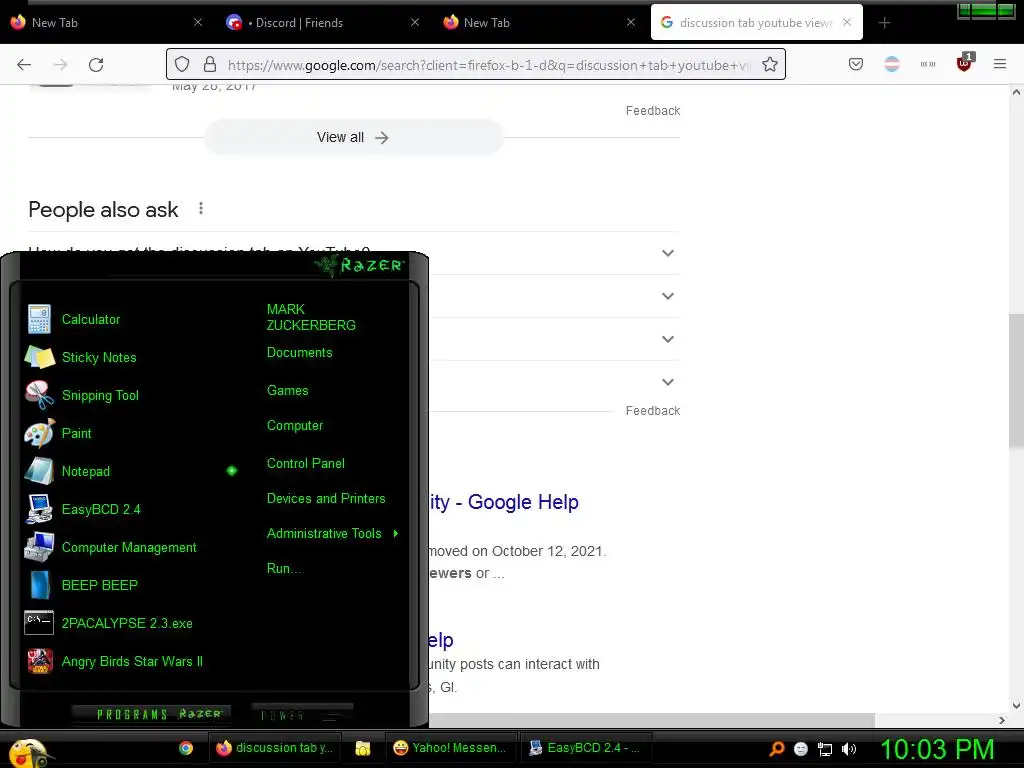Open the uBlock Origin extension popup
Screen dimensions: 1024x768
click(964, 63)
